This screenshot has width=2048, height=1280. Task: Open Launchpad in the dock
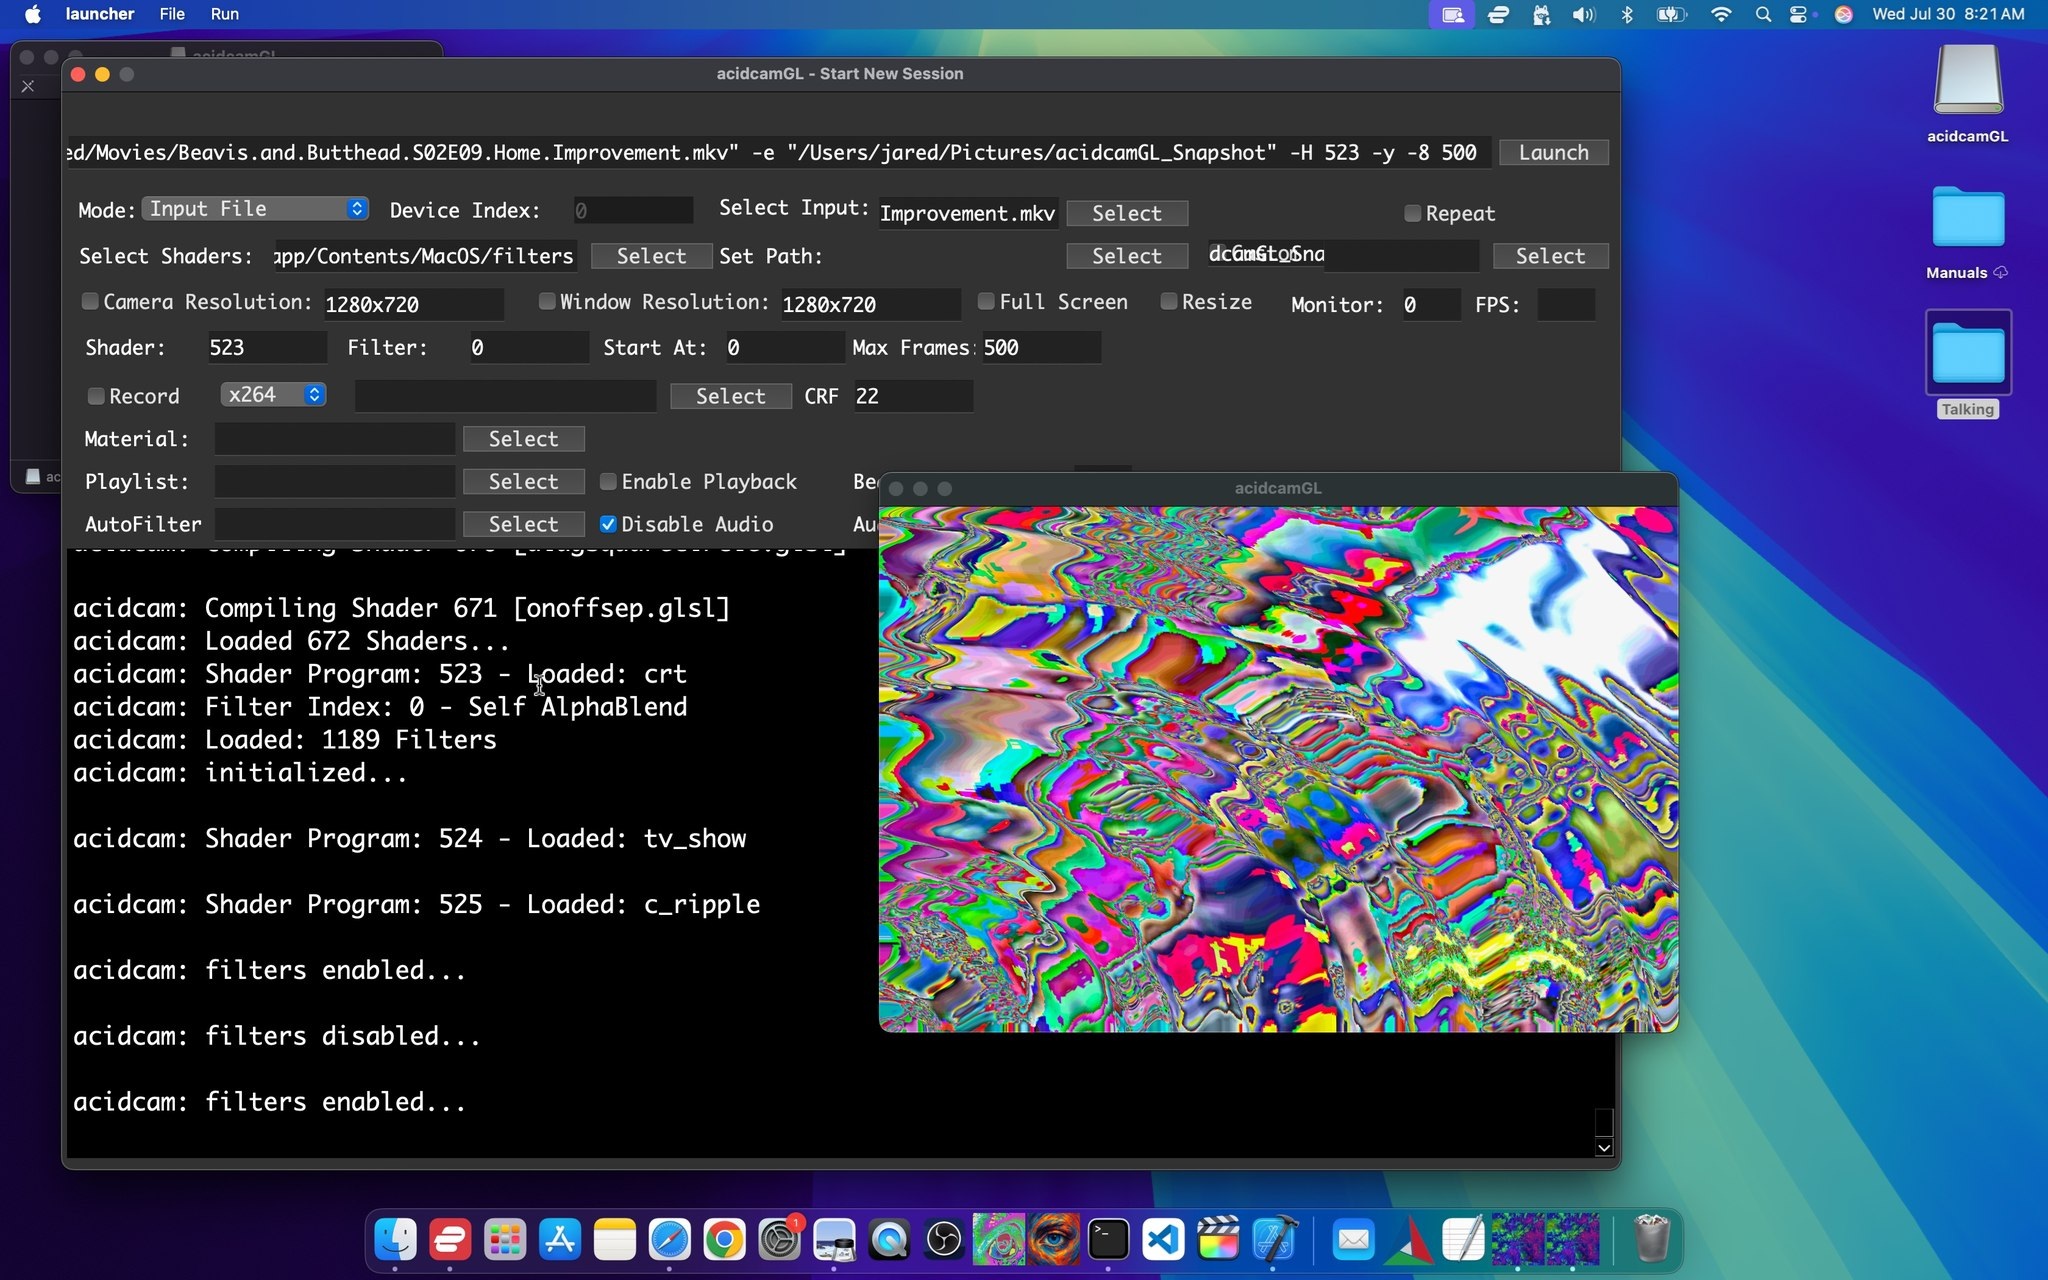505,1241
